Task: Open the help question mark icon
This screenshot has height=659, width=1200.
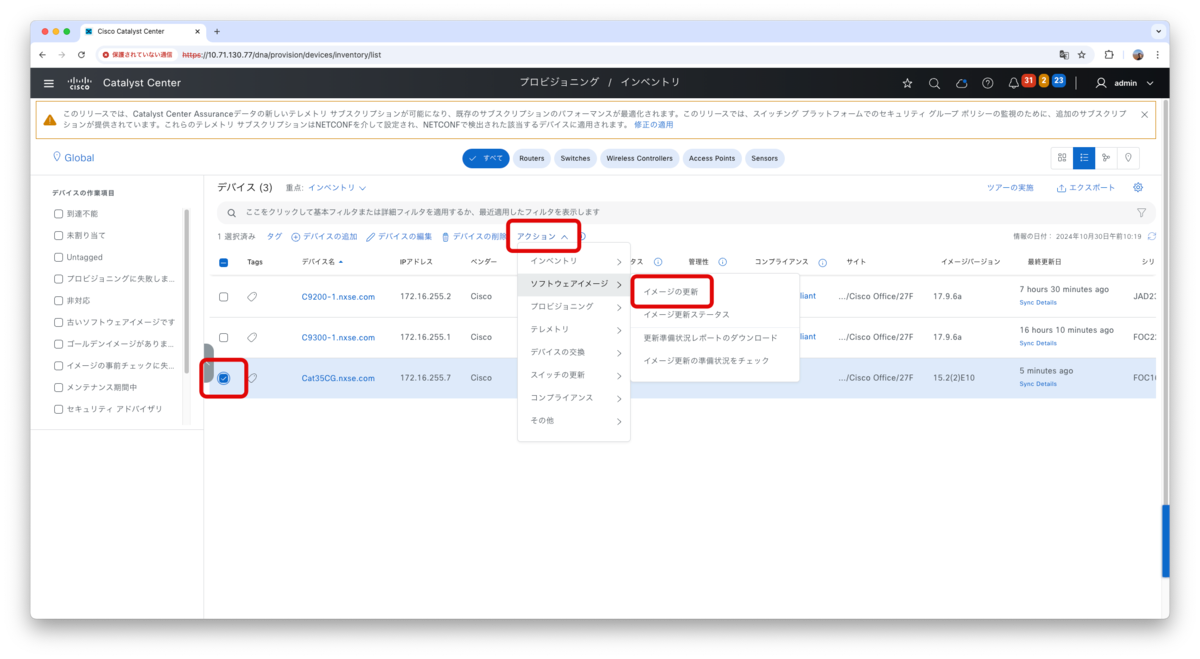Action: click(x=988, y=83)
